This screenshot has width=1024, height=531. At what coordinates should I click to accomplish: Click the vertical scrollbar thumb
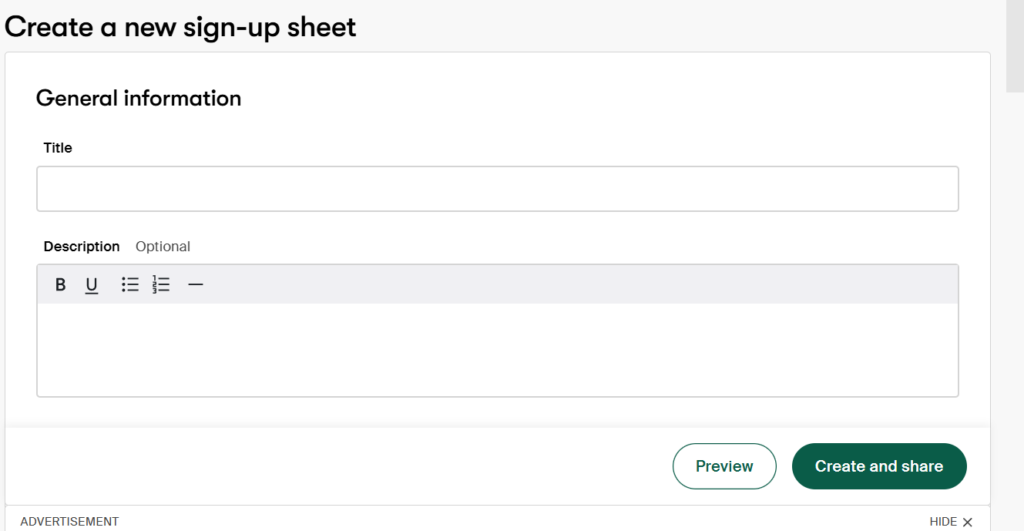[1014, 45]
